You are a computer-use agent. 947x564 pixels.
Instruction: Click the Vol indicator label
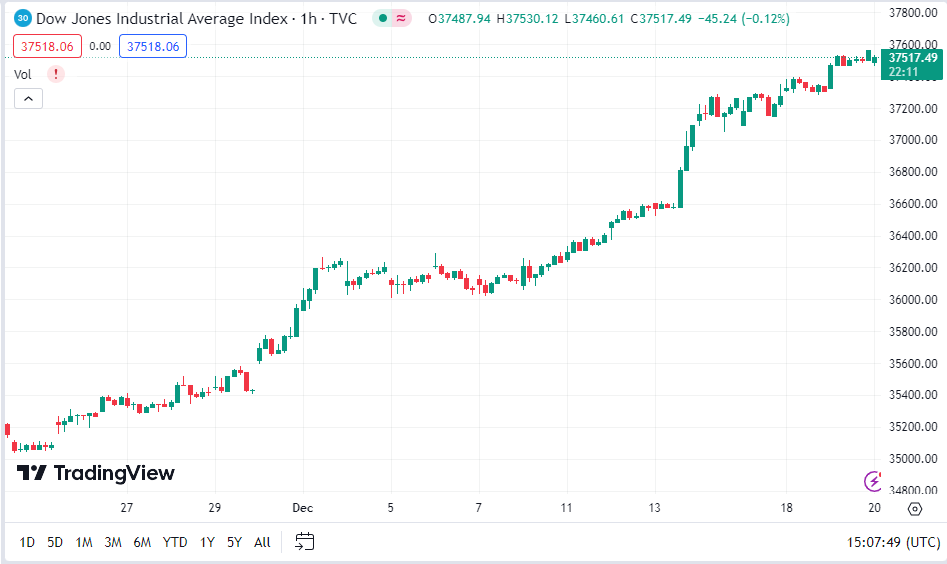pos(23,74)
